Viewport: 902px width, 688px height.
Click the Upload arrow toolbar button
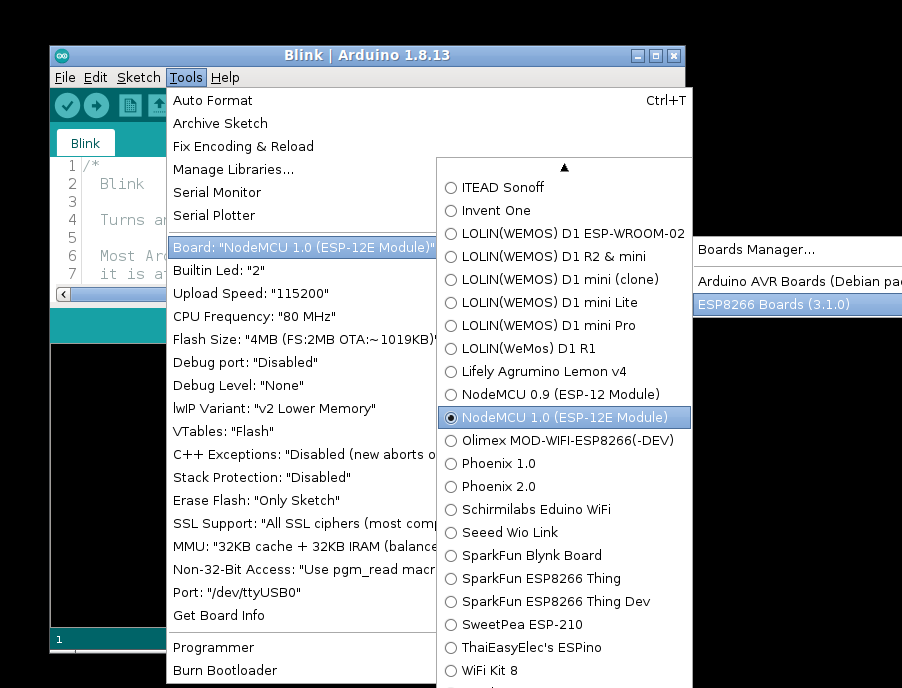pos(97,106)
